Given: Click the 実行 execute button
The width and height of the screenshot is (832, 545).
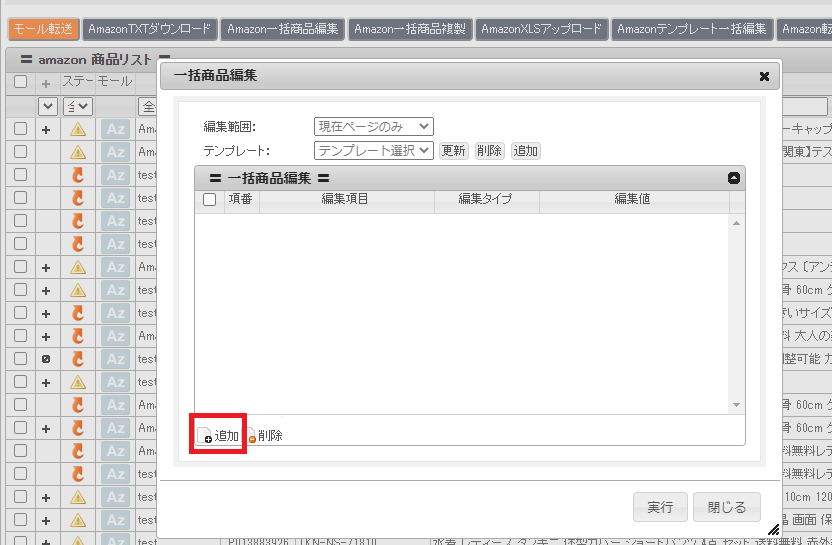Looking at the screenshot, I should (660, 507).
